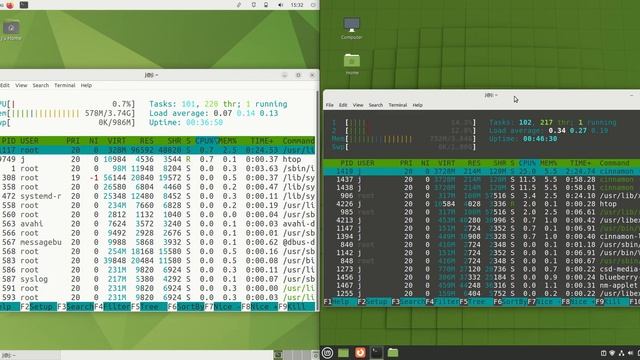Click F7 Nice- in left htop footer

coord(223,307)
